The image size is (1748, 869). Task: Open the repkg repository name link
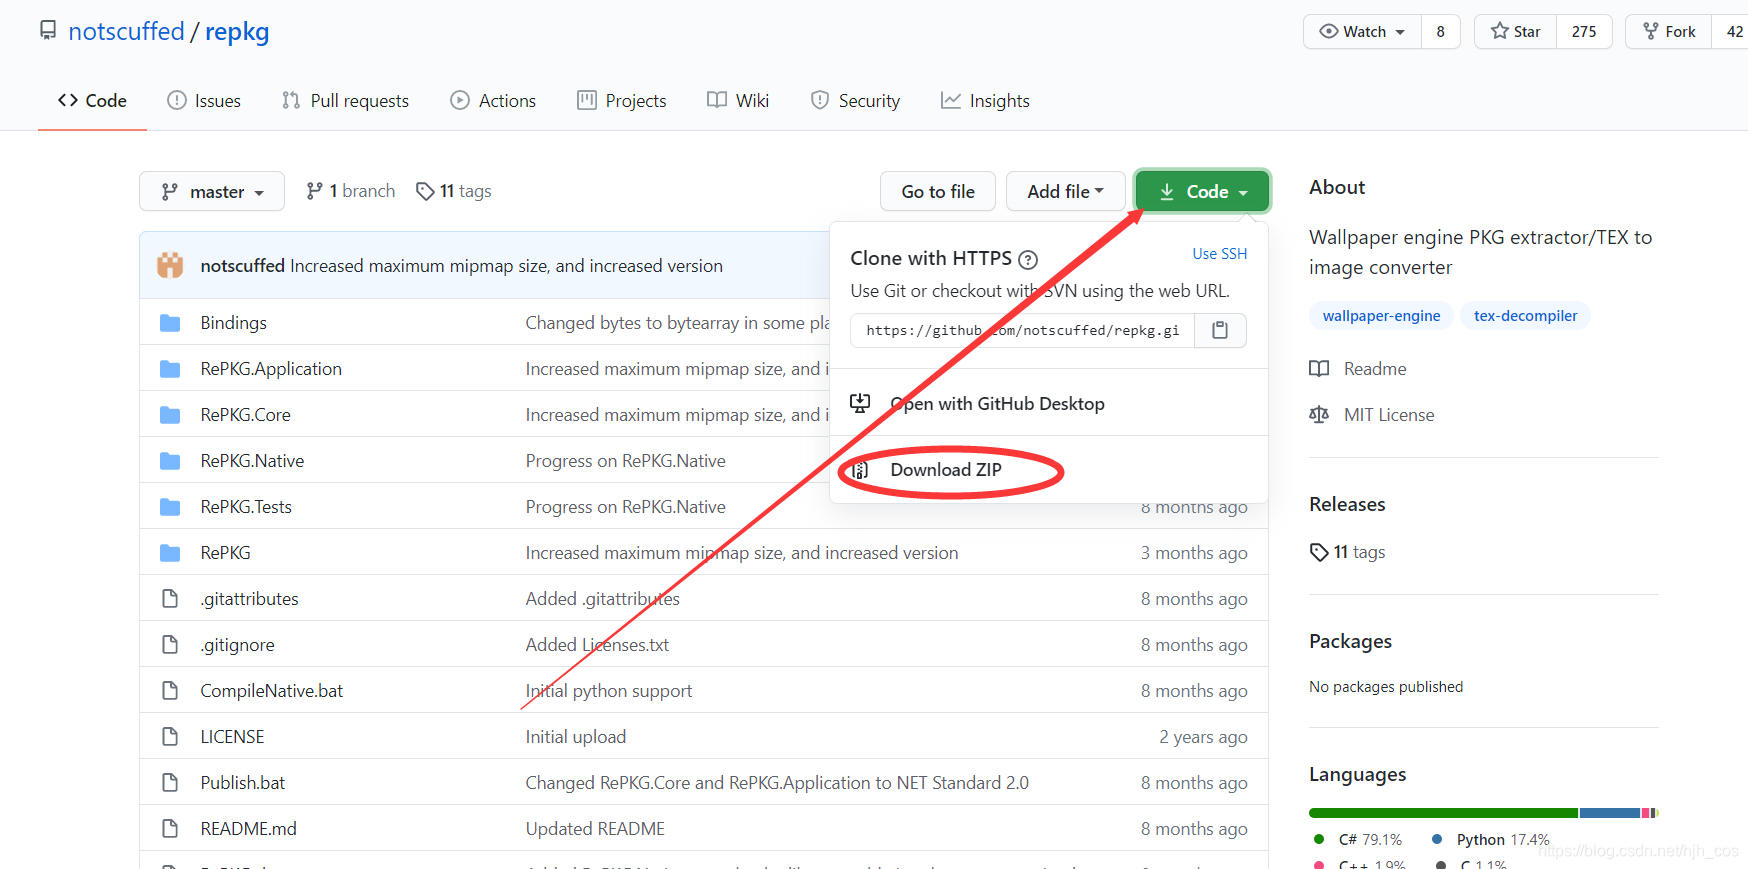[x=237, y=31]
